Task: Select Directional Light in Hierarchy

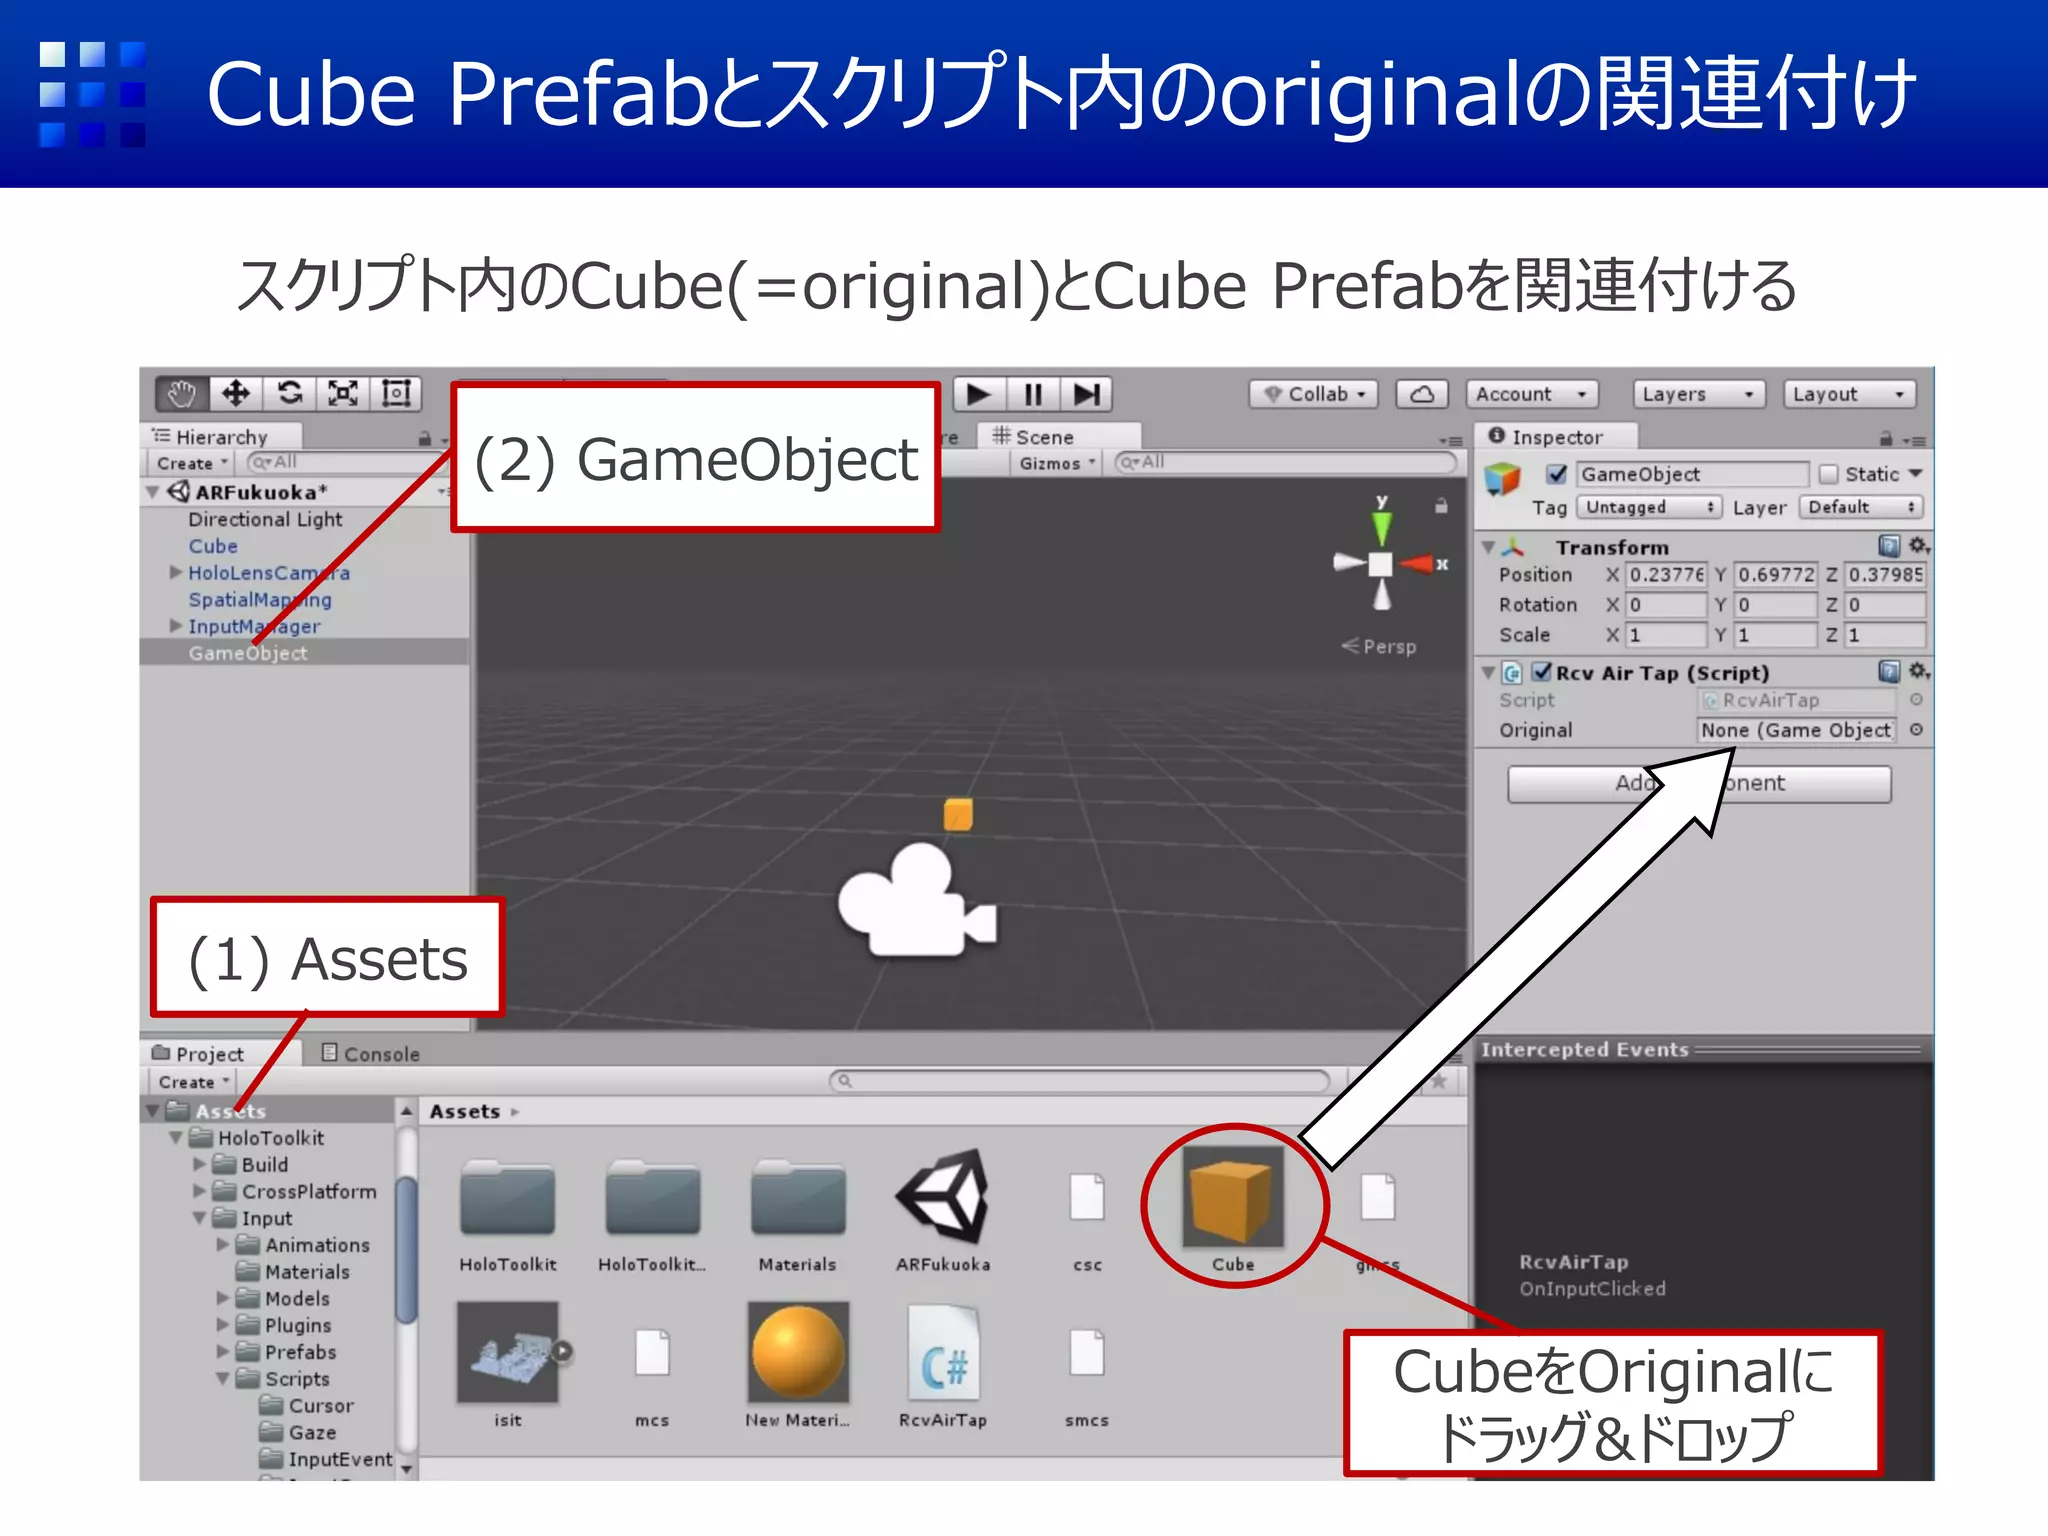Action: point(265,519)
